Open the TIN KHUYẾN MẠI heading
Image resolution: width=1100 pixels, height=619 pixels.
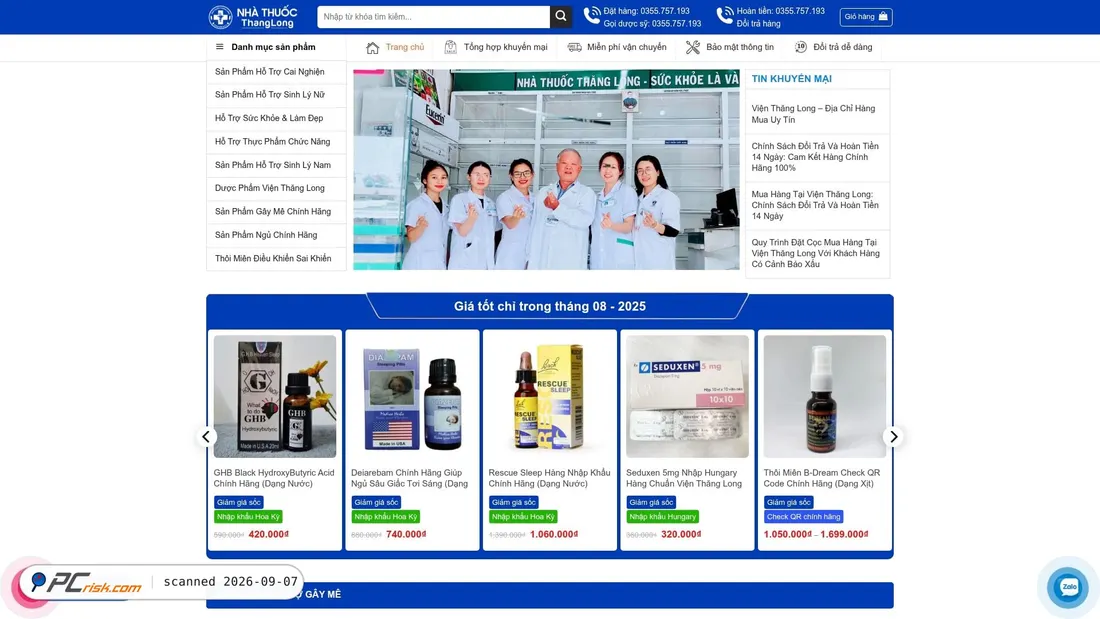791,79
